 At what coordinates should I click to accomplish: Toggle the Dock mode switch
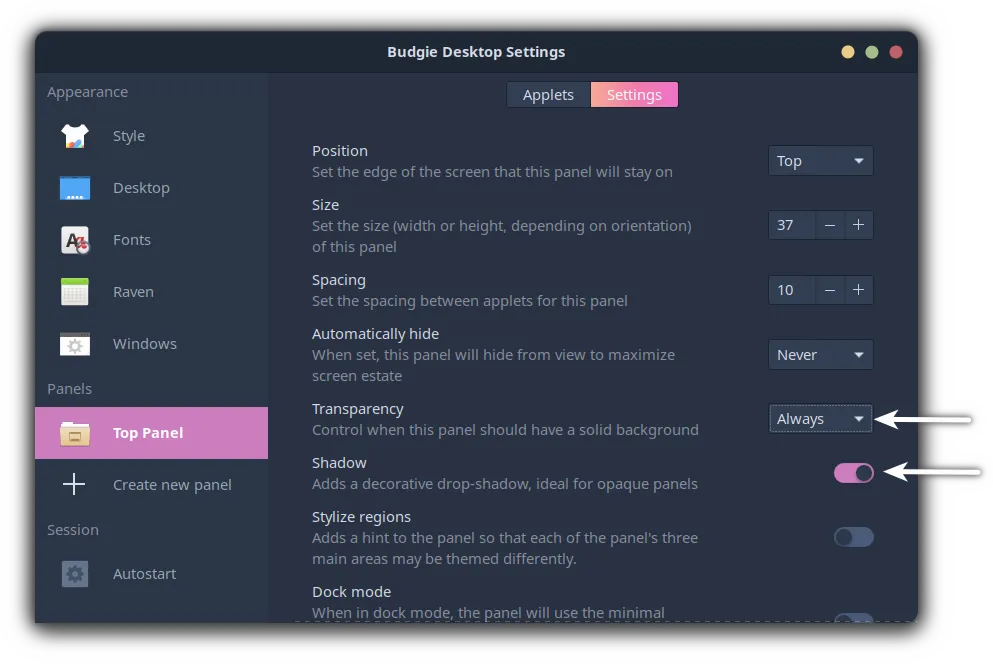coord(853,619)
